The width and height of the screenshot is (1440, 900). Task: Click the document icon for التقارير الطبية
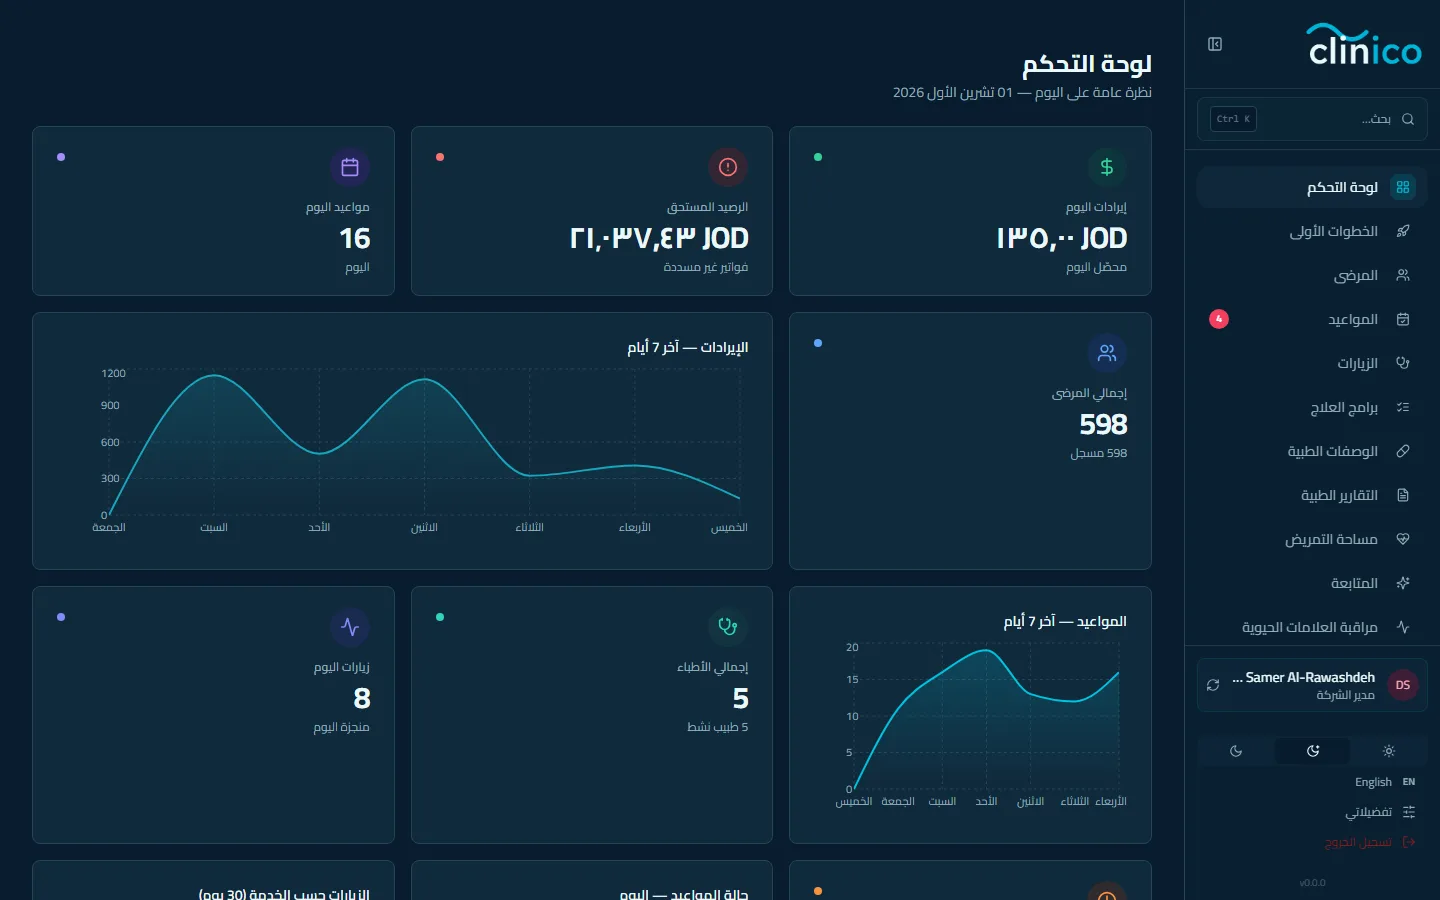(1403, 495)
